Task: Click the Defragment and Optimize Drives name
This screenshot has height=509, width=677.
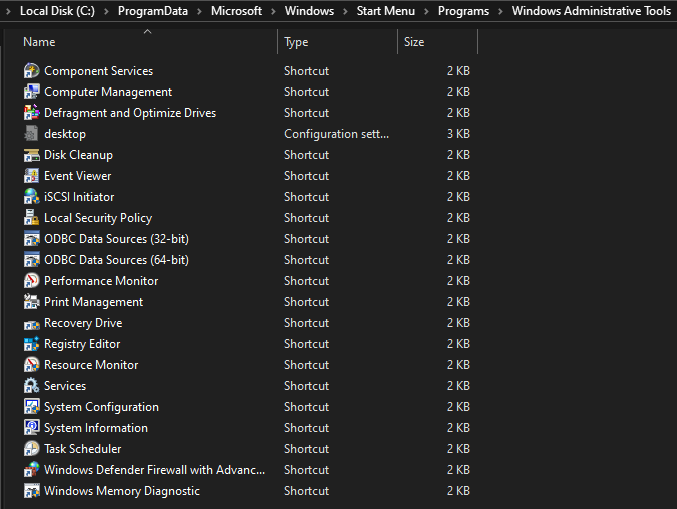Action: 130,113
